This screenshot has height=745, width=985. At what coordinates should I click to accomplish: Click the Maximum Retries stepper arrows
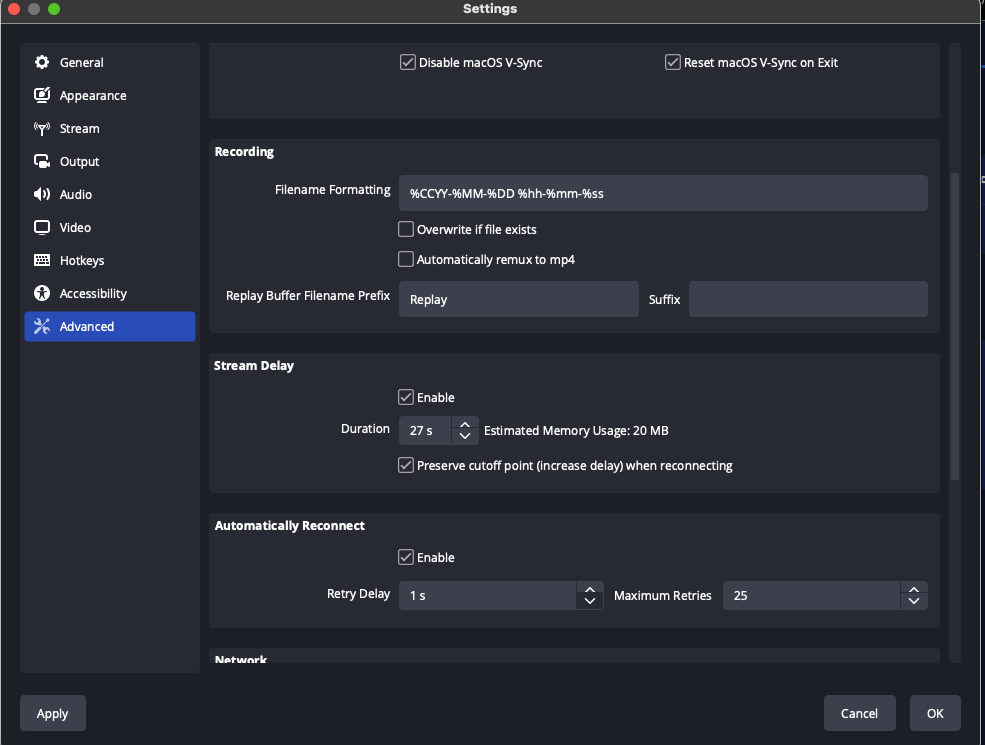click(x=913, y=595)
